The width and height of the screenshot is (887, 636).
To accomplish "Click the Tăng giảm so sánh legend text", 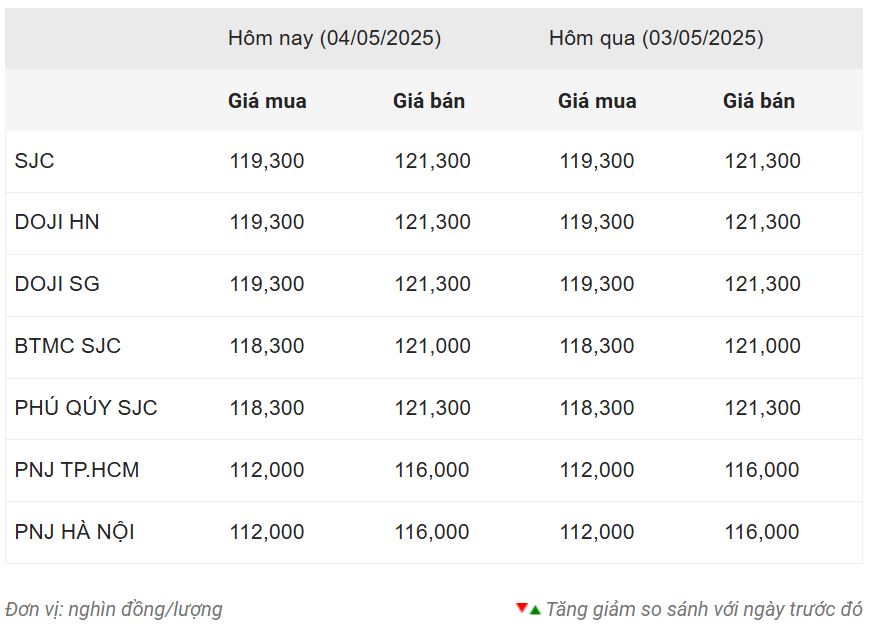I will 703,609.
